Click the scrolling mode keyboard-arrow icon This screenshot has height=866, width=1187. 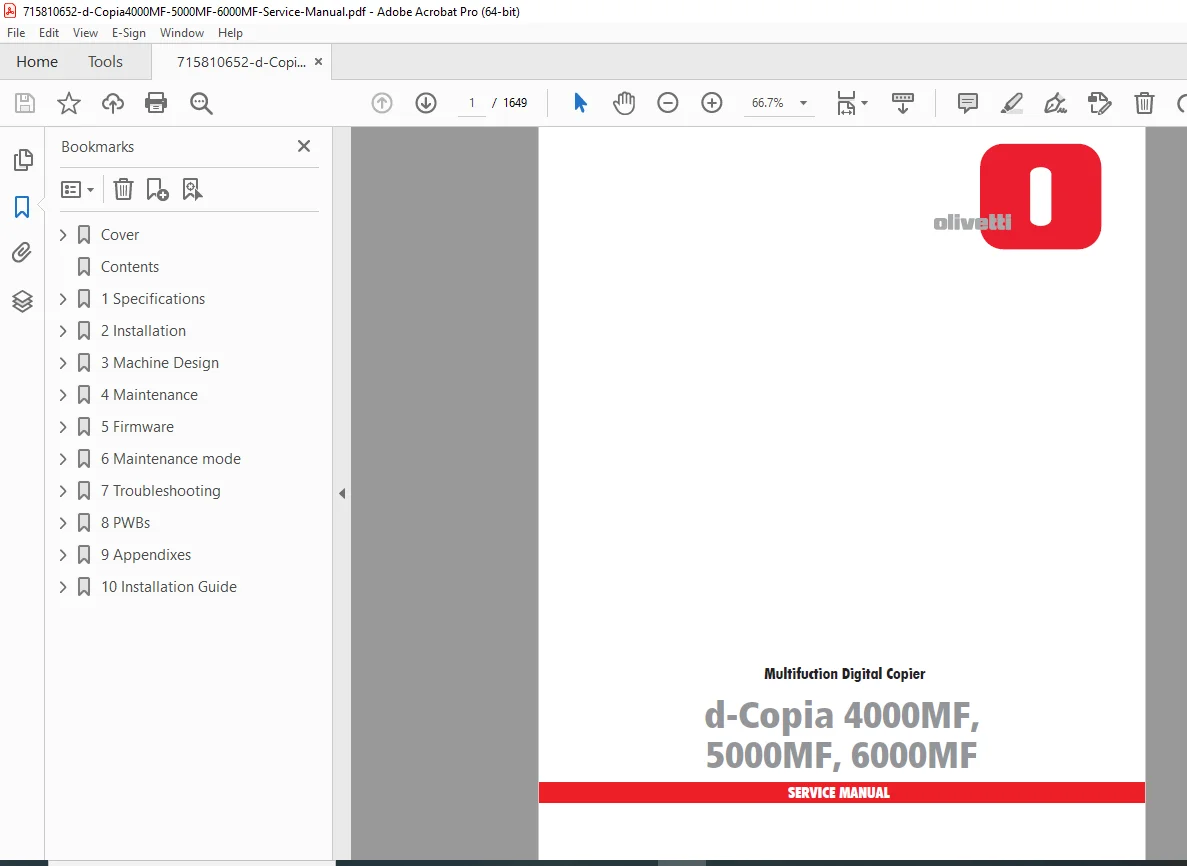[x=902, y=103]
